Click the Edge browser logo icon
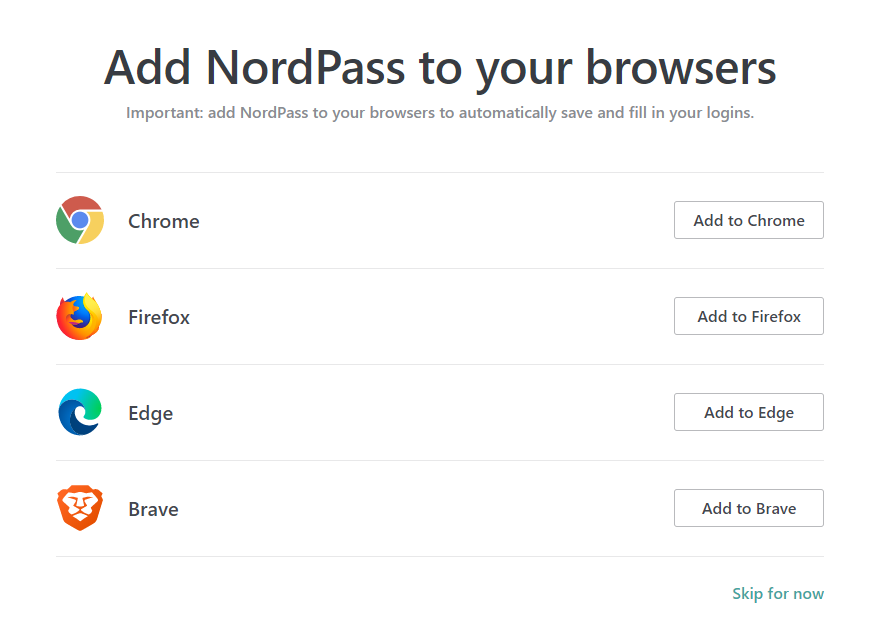The width and height of the screenshot is (879, 618). click(x=80, y=412)
